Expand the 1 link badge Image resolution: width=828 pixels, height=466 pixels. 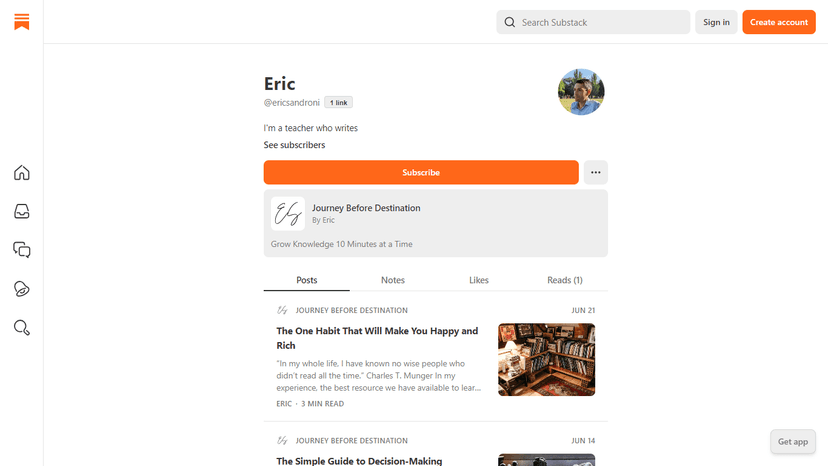coord(338,103)
